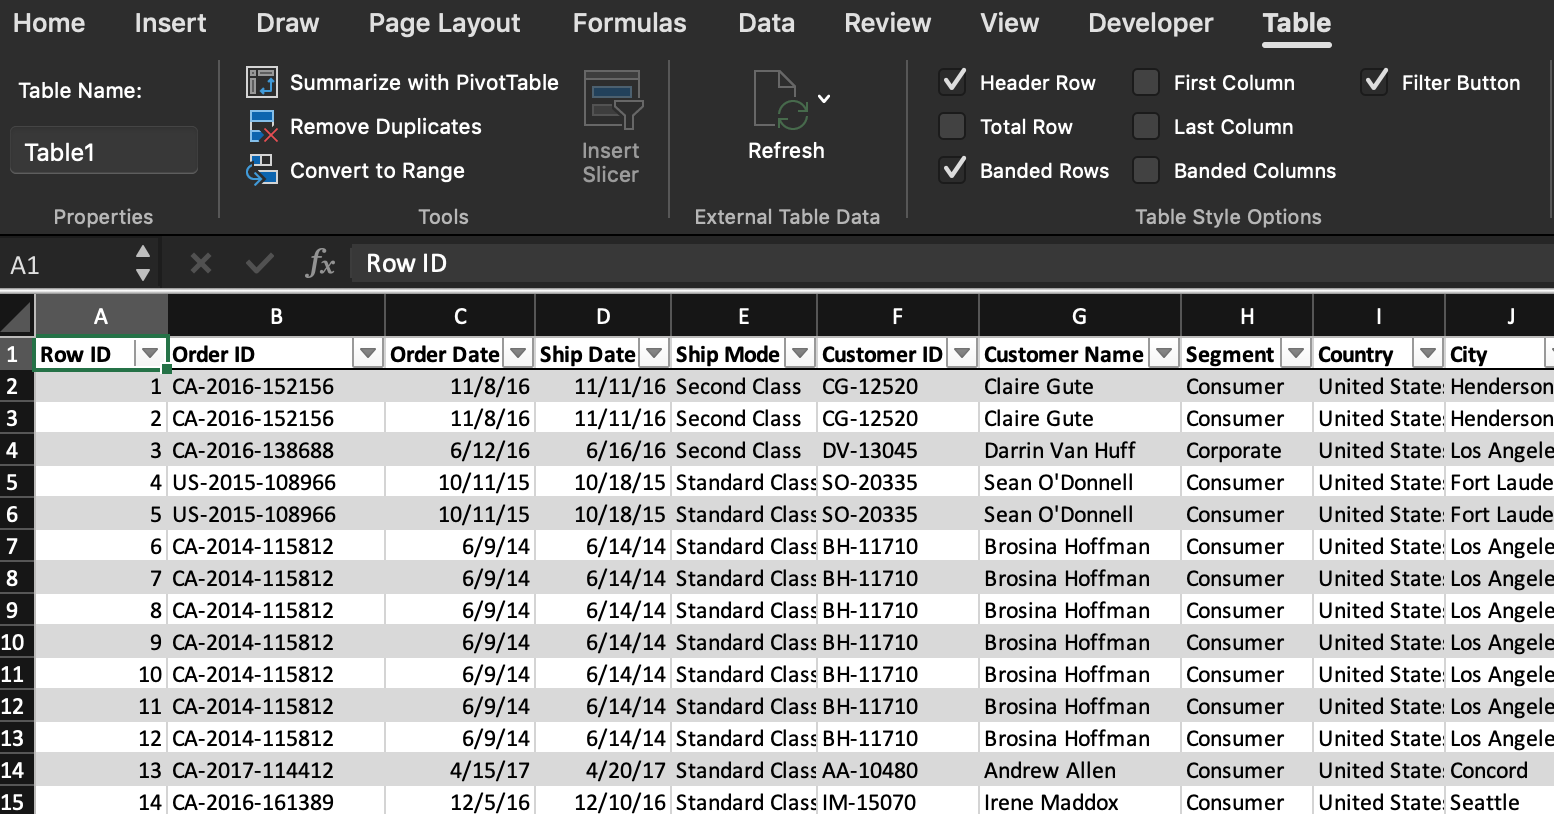Disable Banded Rows styling
This screenshot has width=1554, height=814.
pyautogui.click(x=953, y=170)
